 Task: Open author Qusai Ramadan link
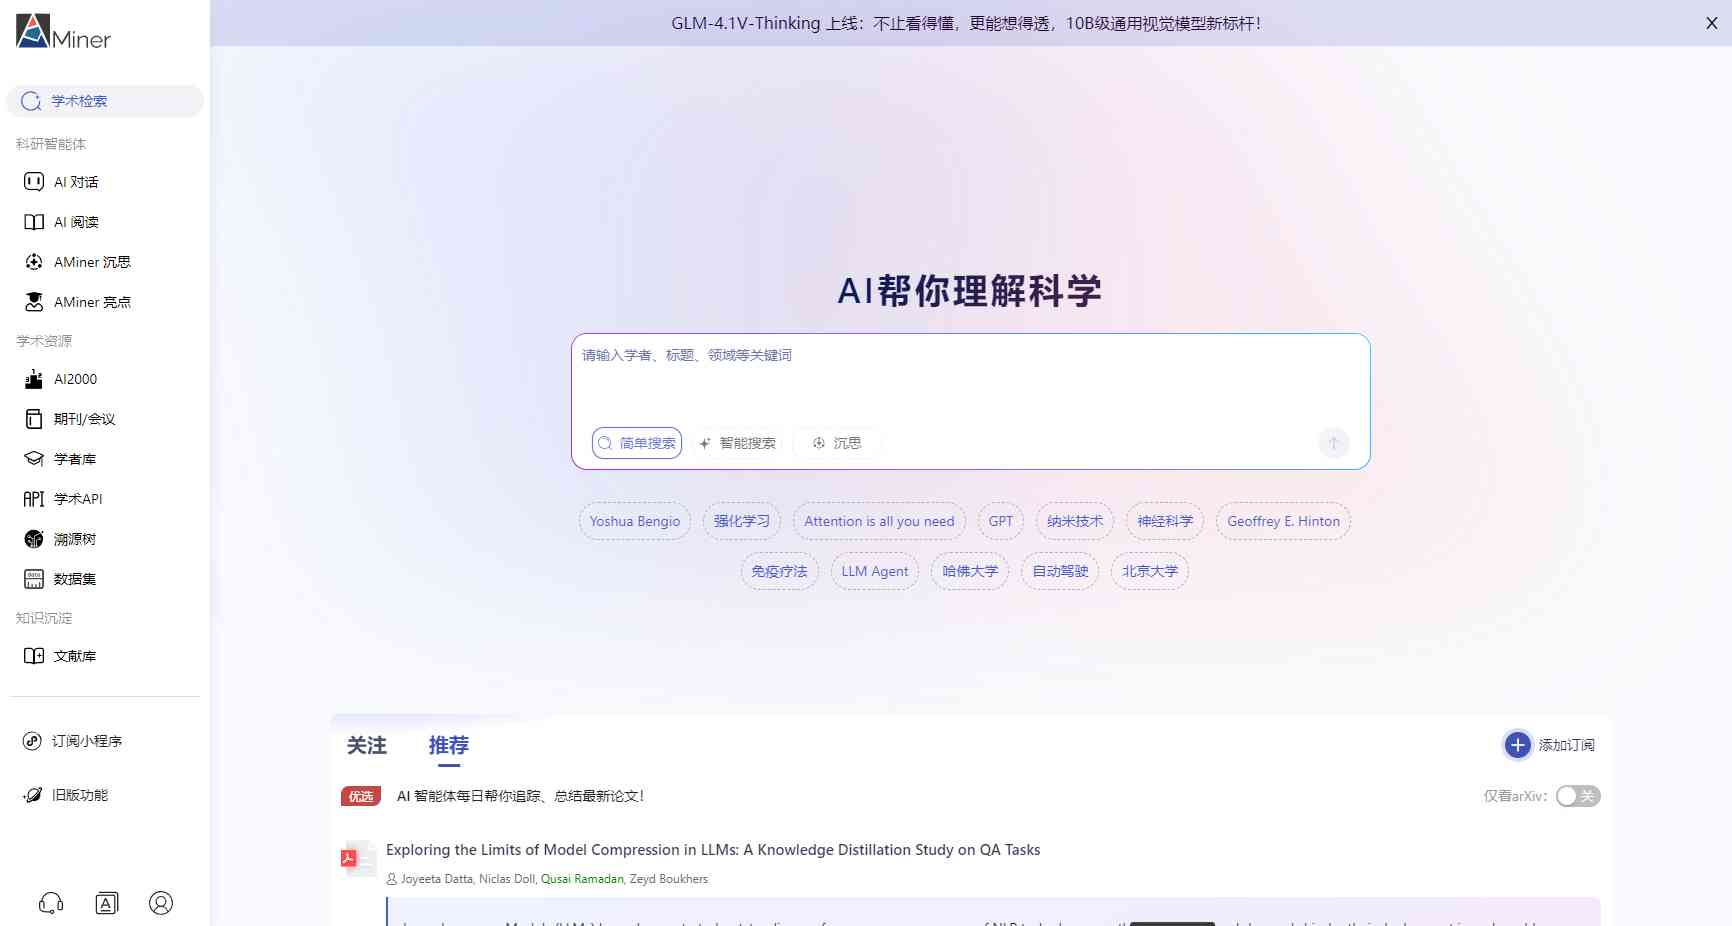(x=582, y=879)
